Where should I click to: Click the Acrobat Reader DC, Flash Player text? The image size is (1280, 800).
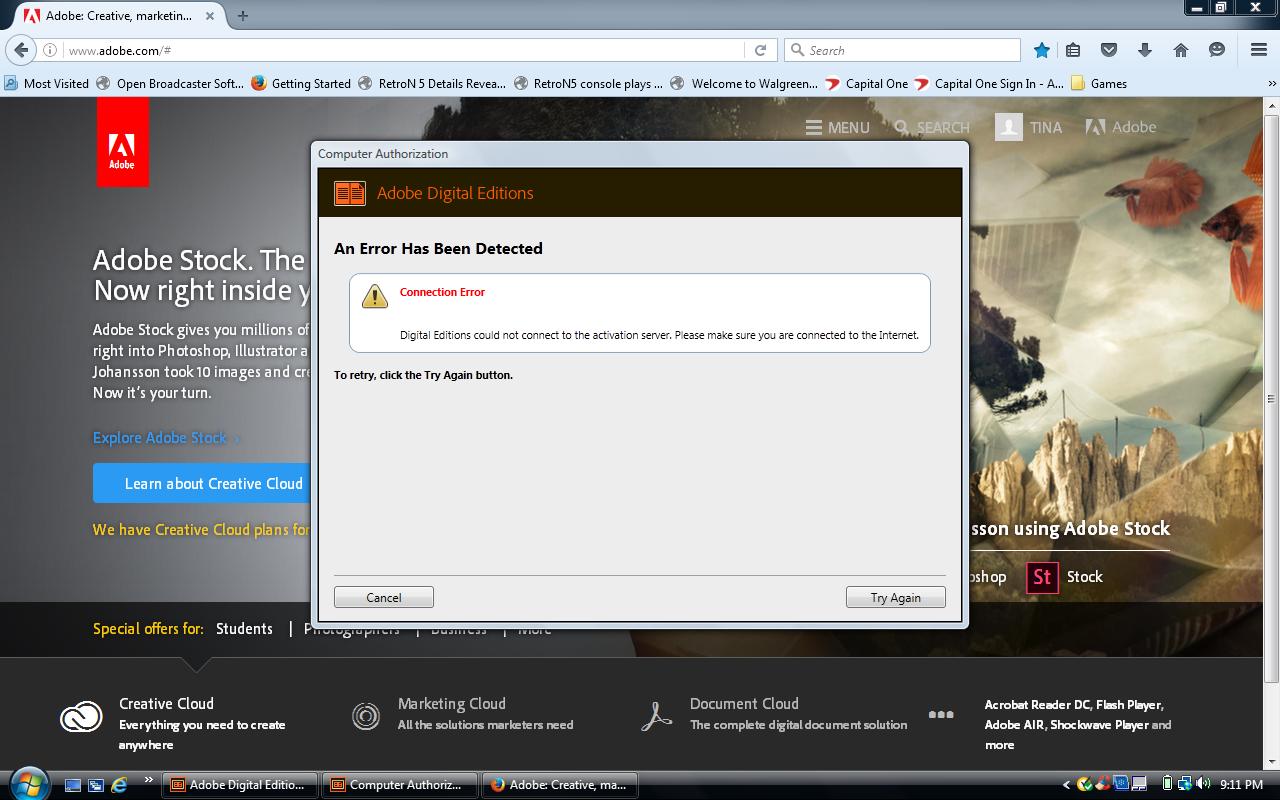[1074, 704]
